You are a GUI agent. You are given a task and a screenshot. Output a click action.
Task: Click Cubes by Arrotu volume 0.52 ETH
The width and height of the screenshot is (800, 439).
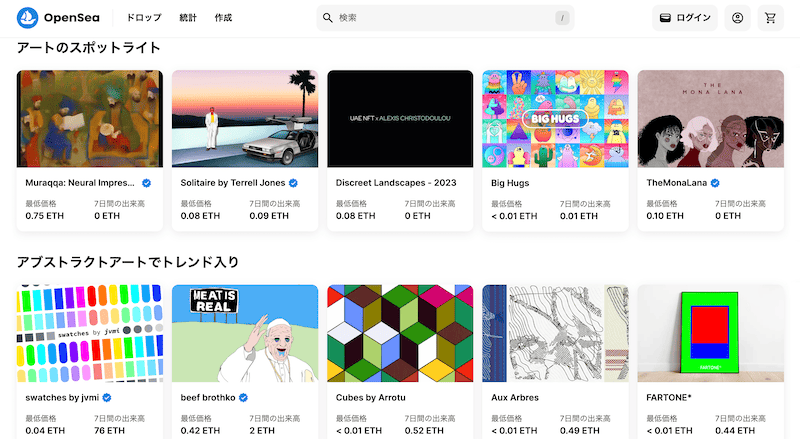pos(424,431)
